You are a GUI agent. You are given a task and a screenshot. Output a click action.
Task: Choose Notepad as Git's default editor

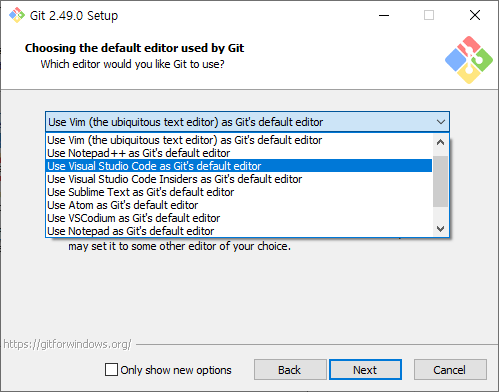[239, 231]
